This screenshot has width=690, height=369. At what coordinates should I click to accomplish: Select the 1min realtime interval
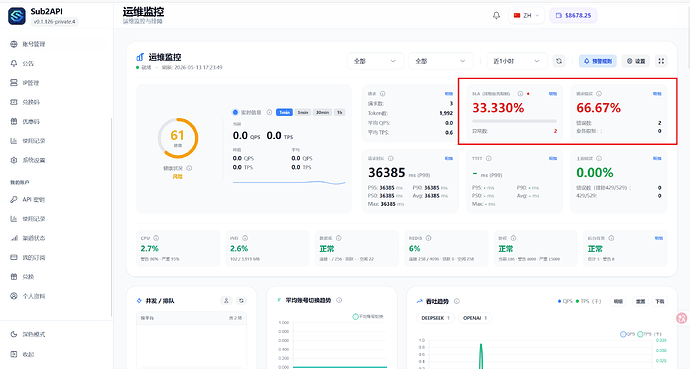284,113
